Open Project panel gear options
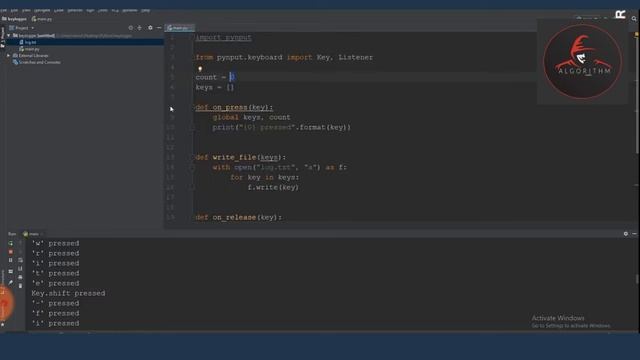Viewport: 640px width, 360px height. (150, 28)
